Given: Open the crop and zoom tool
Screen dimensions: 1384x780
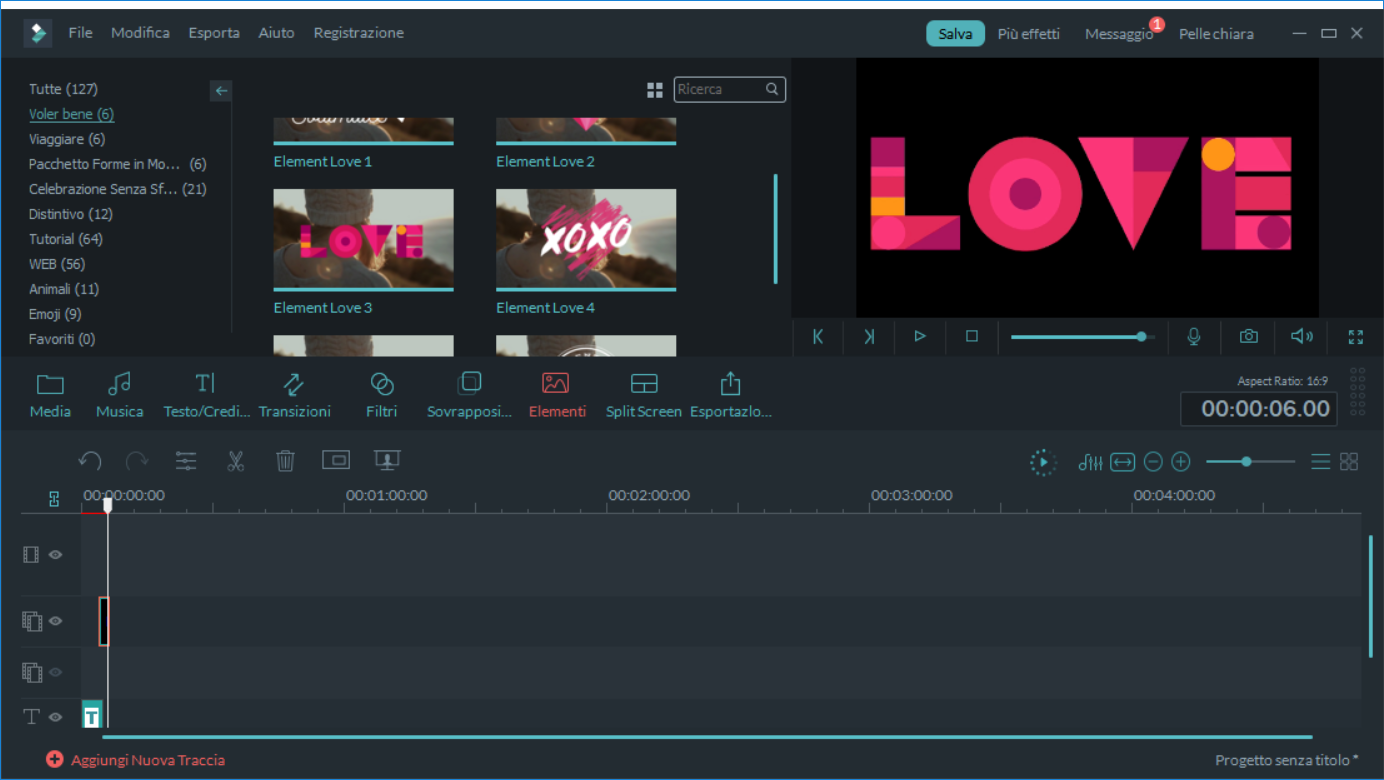Looking at the screenshot, I should click(x=336, y=460).
